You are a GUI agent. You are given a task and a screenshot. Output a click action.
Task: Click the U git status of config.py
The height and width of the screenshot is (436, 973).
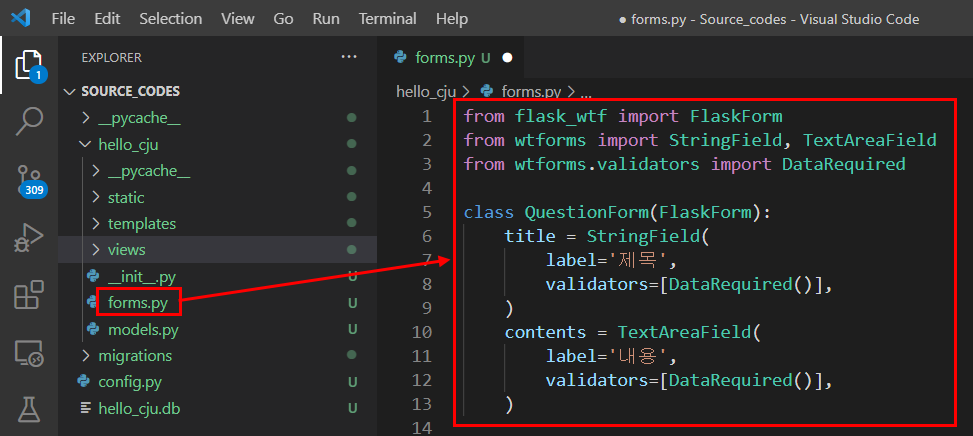click(352, 382)
